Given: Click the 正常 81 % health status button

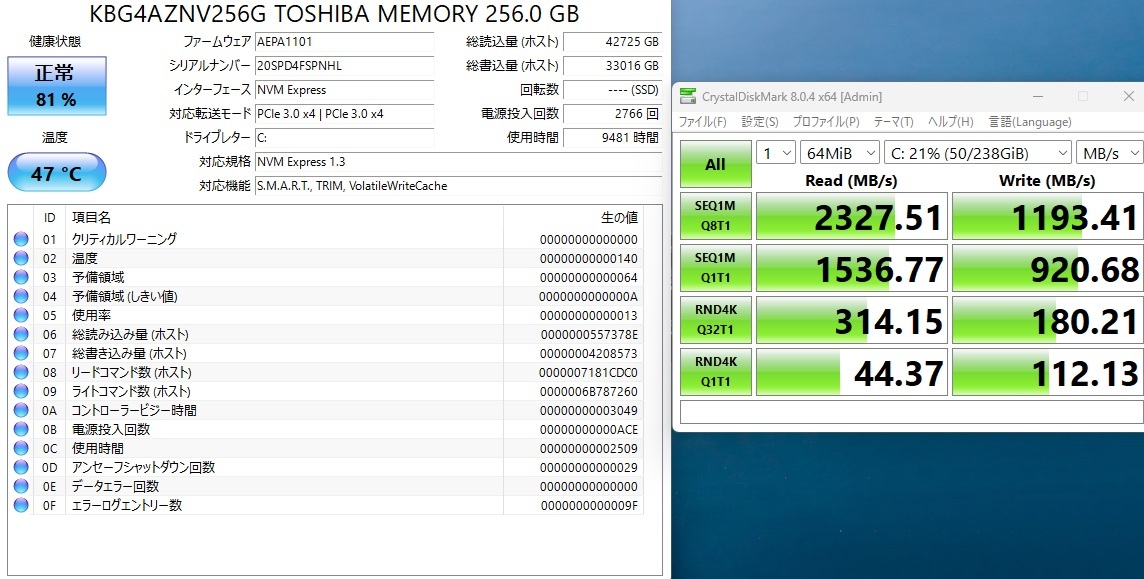Looking at the screenshot, I should pyautogui.click(x=57, y=86).
